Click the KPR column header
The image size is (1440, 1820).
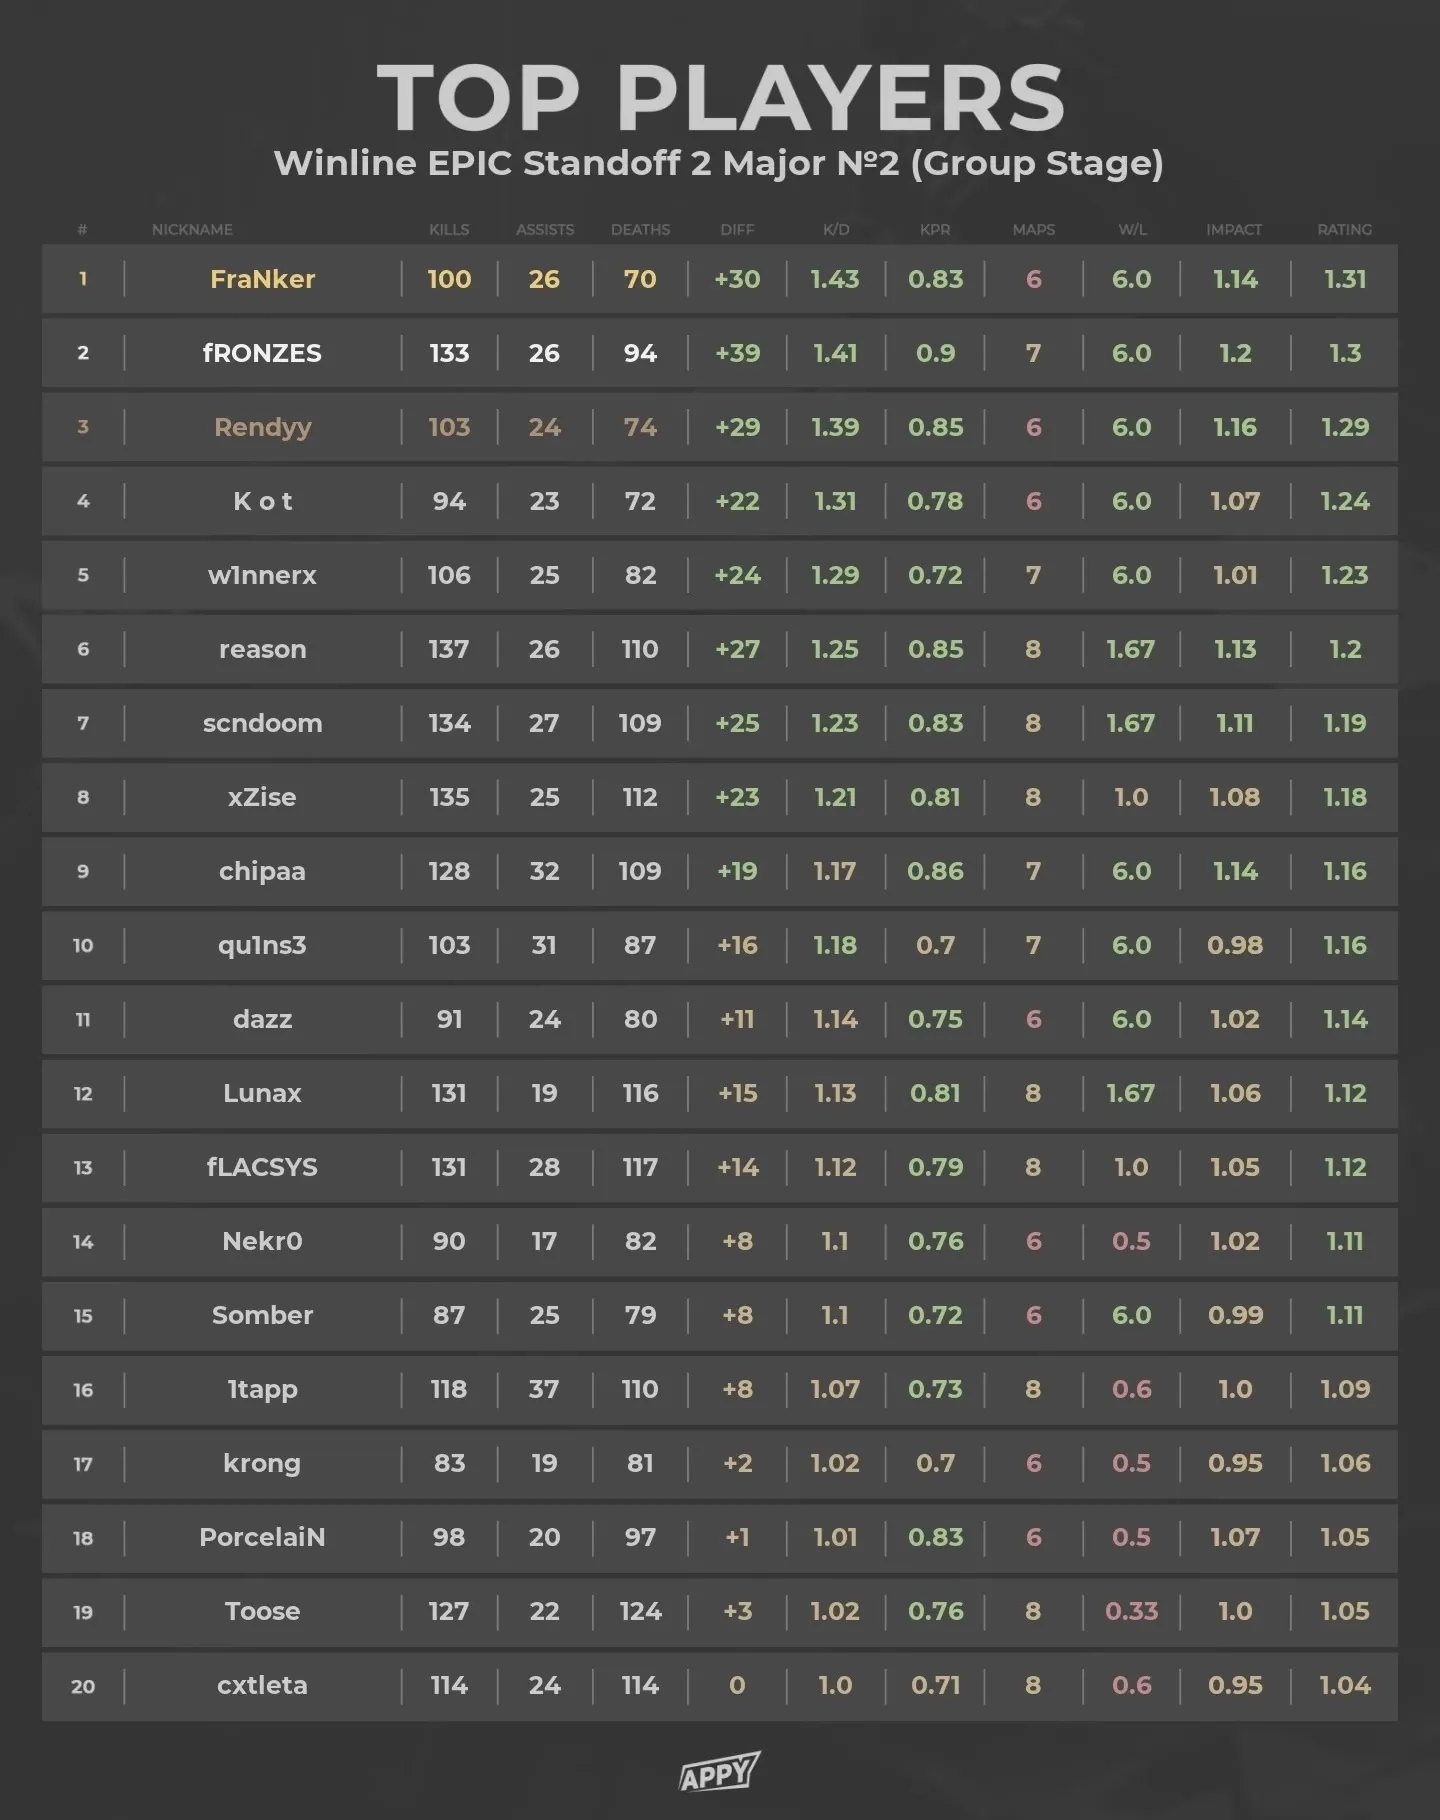tap(935, 230)
